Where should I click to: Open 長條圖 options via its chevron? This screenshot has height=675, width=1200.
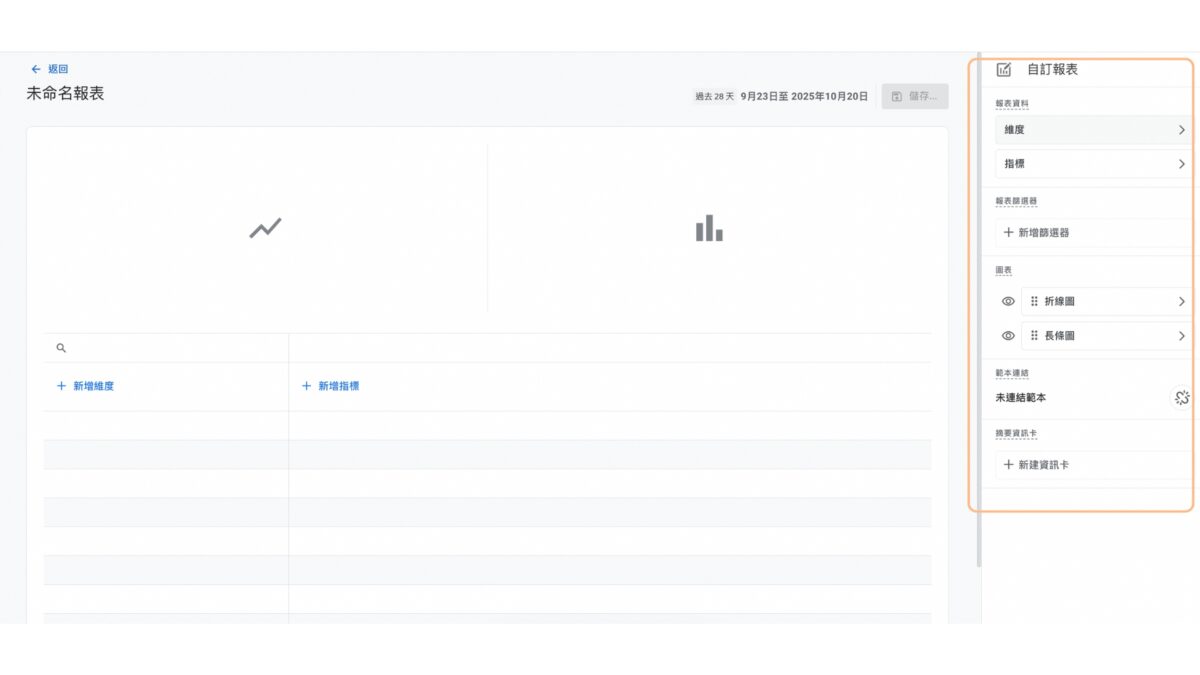[1181, 336]
